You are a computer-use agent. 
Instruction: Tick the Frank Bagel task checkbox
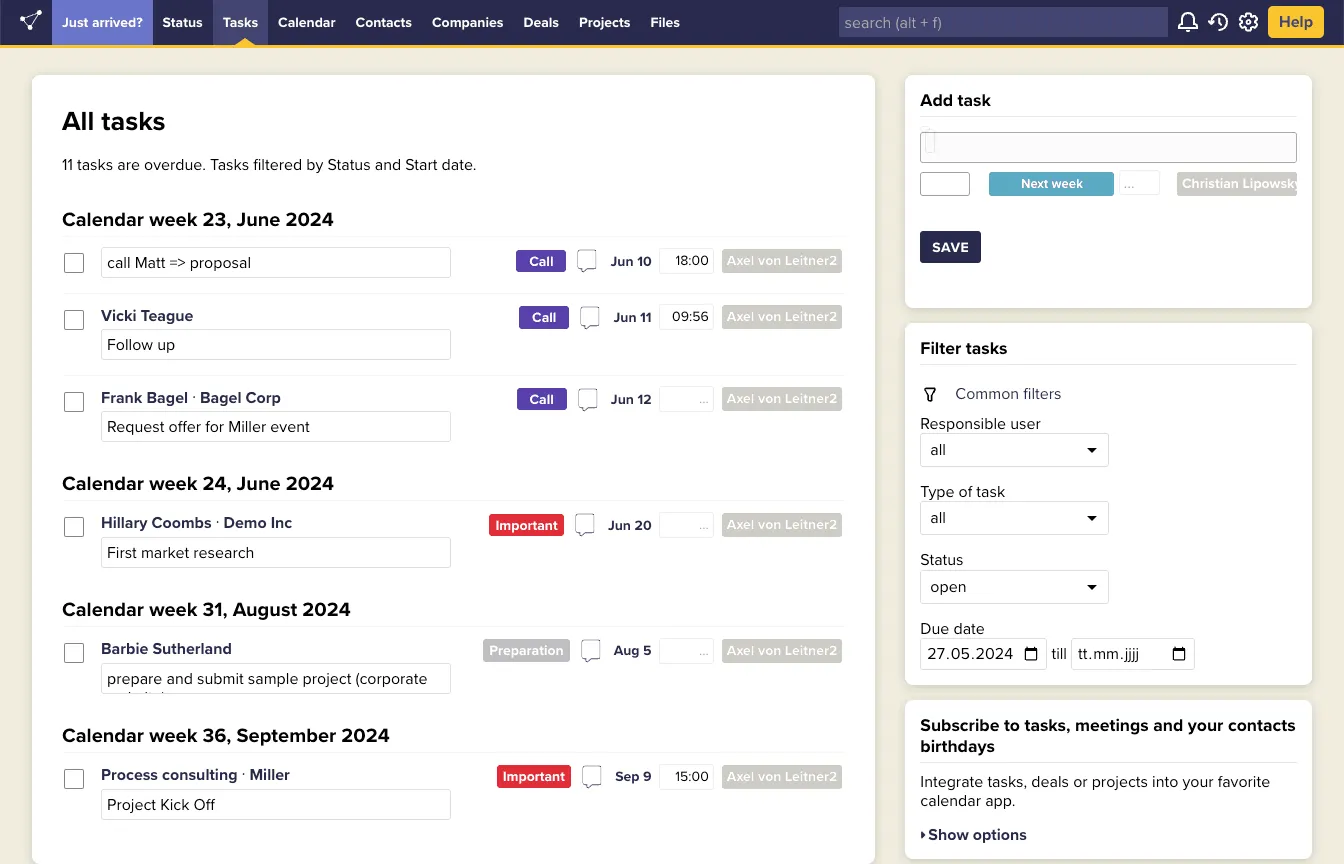click(74, 402)
